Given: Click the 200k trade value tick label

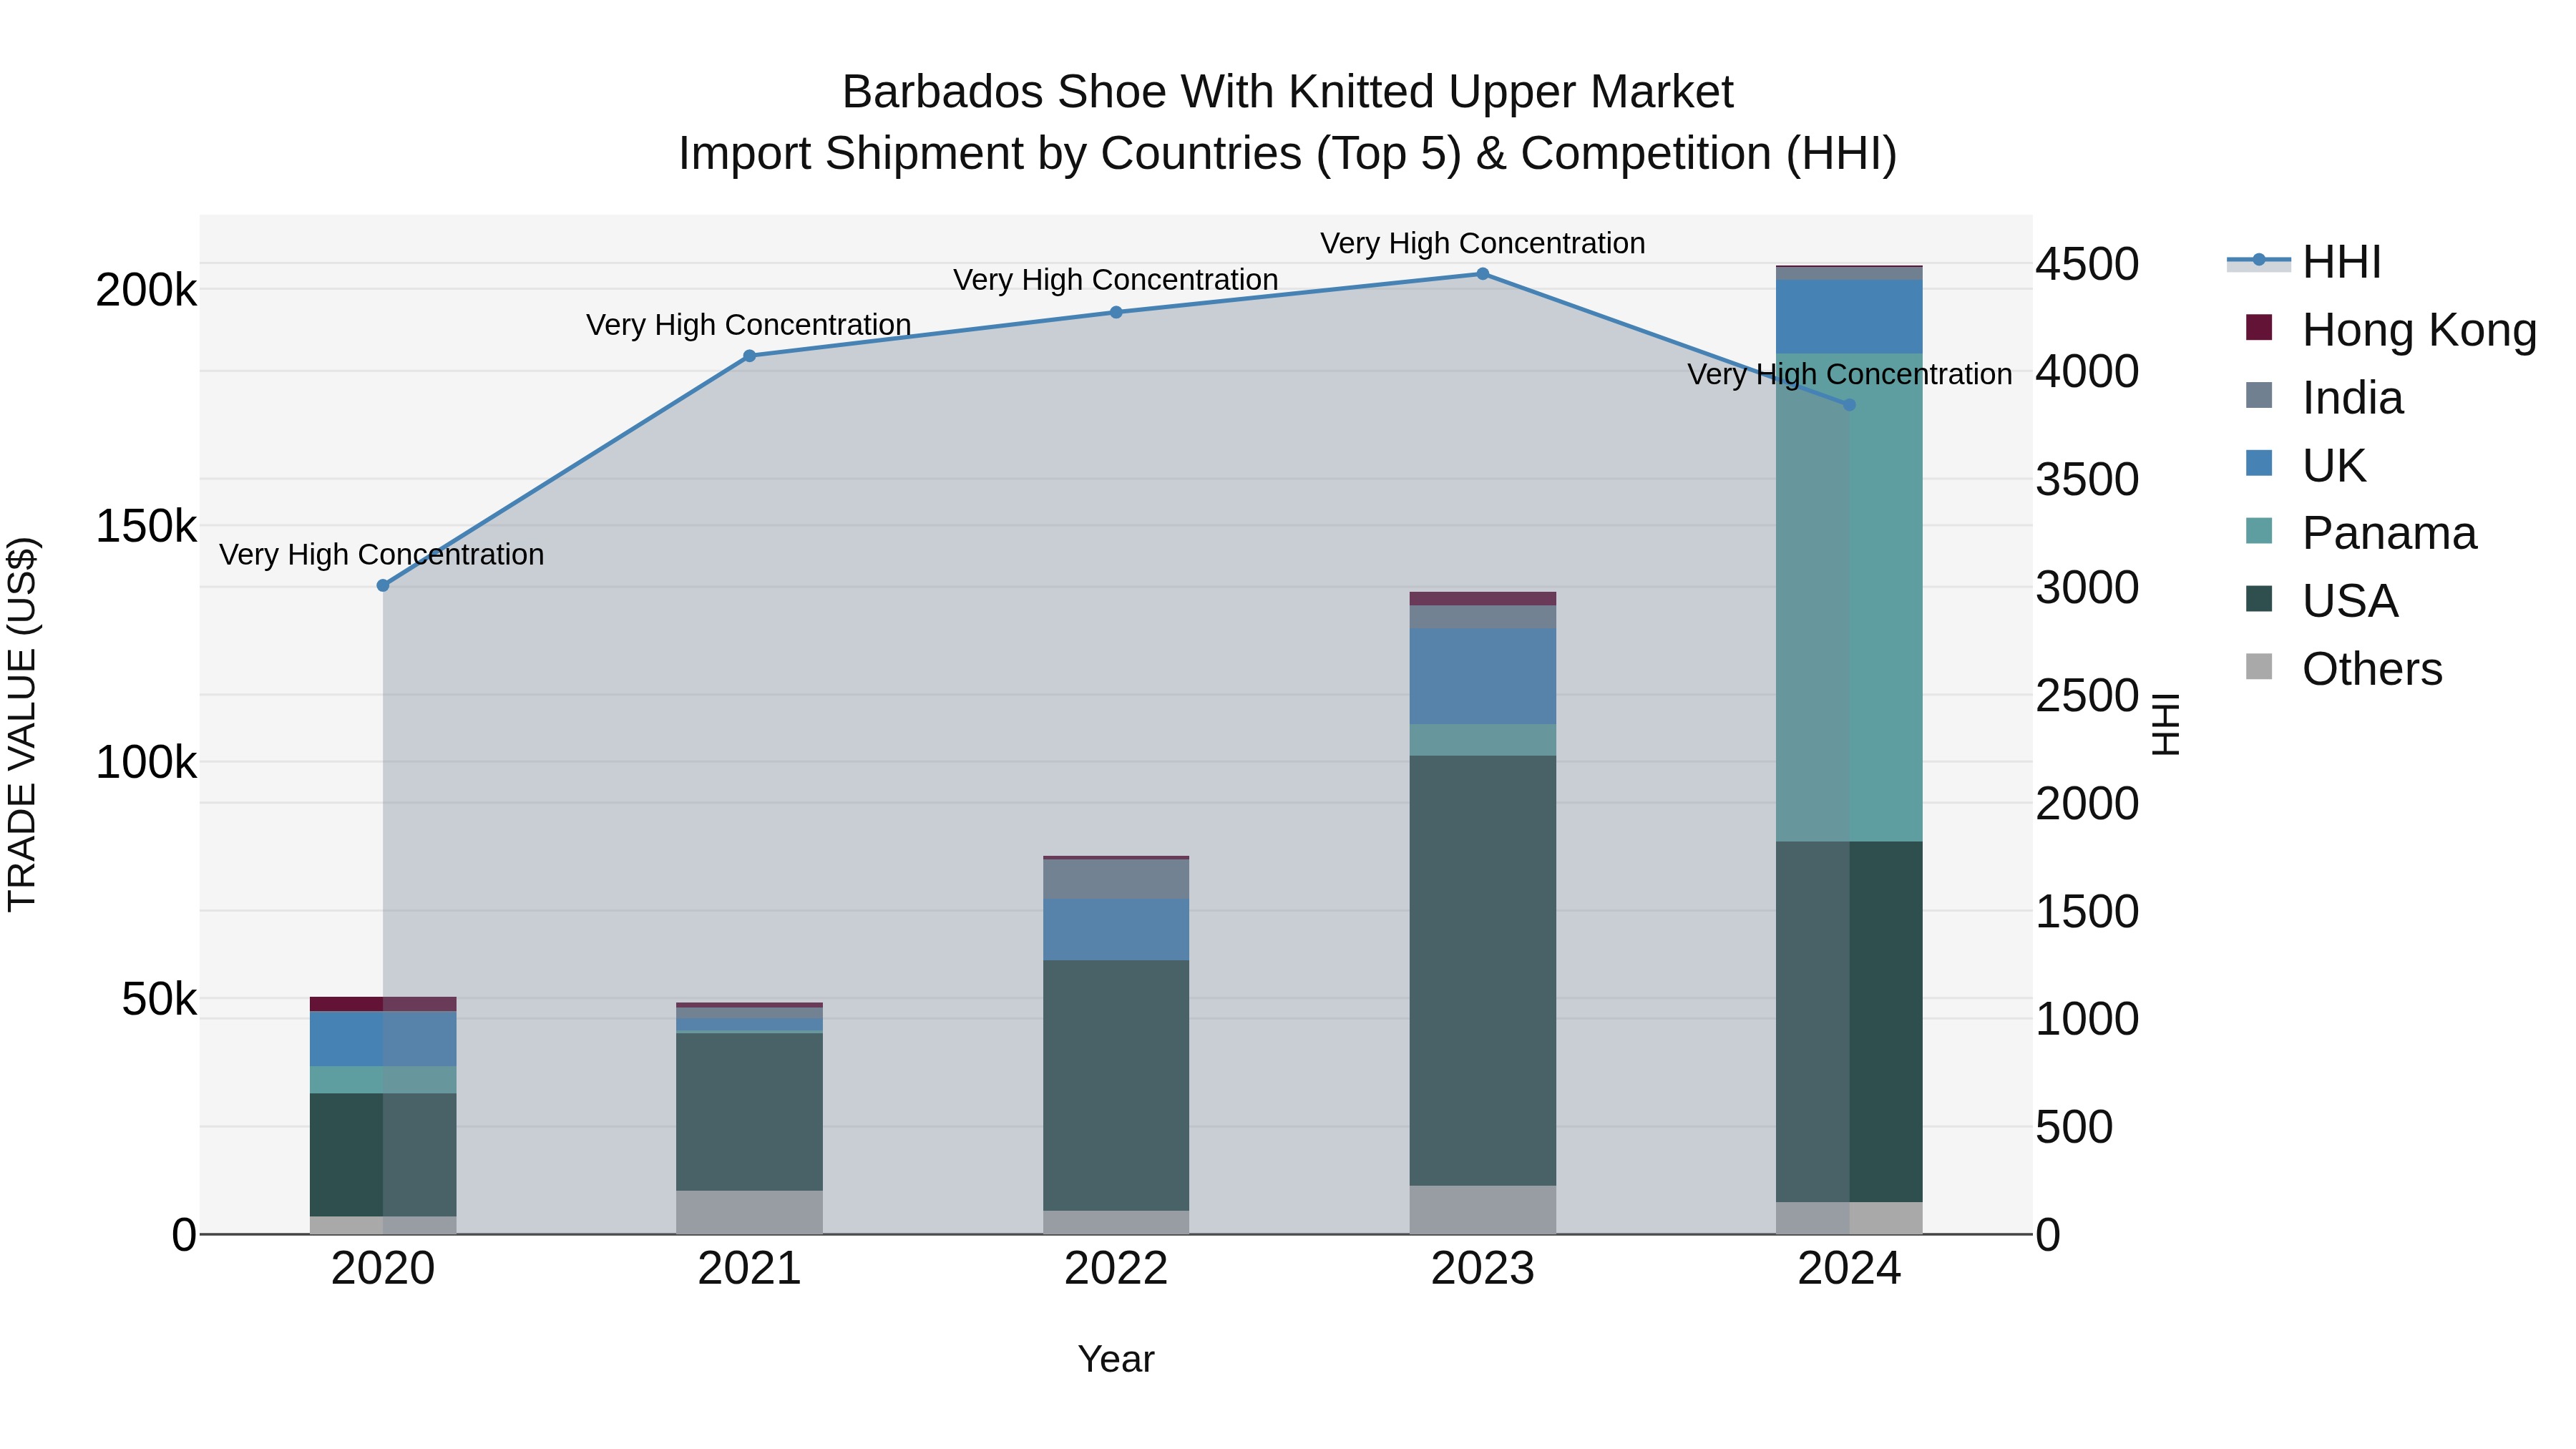Looking at the screenshot, I should [146, 291].
